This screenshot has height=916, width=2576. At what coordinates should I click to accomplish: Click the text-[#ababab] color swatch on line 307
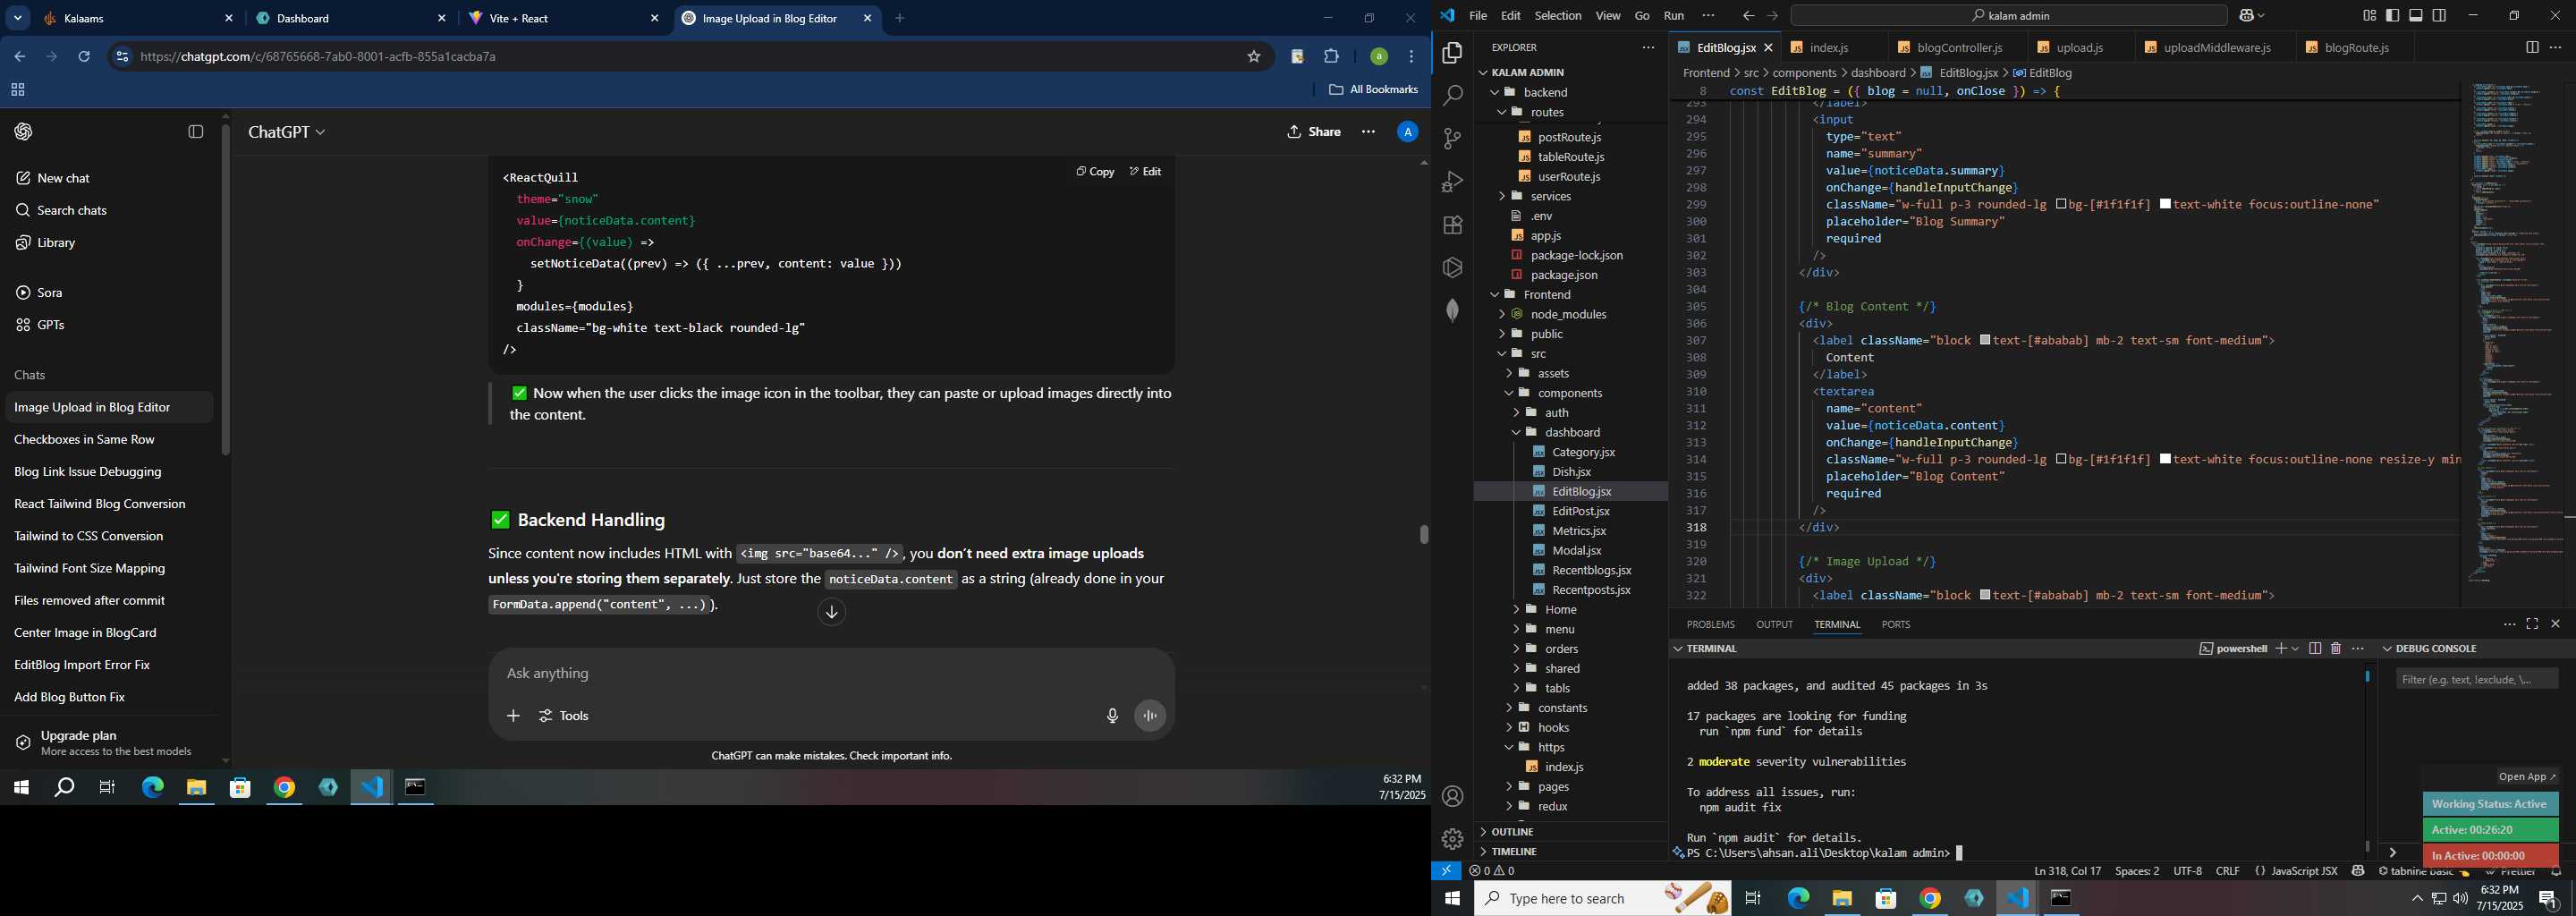click(x=1985, y=341)
